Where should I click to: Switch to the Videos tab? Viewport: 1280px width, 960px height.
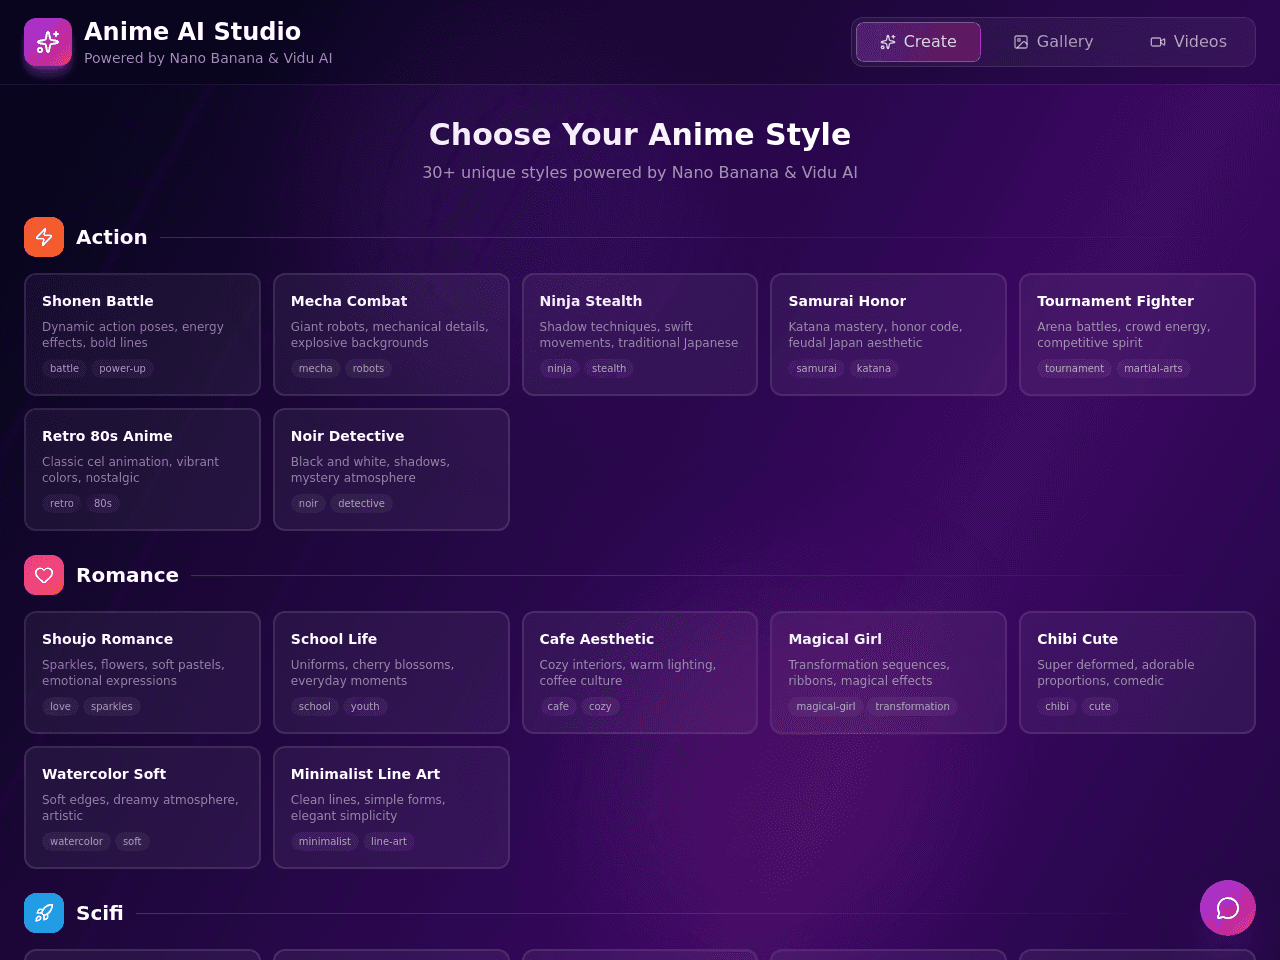(1188, 42)
